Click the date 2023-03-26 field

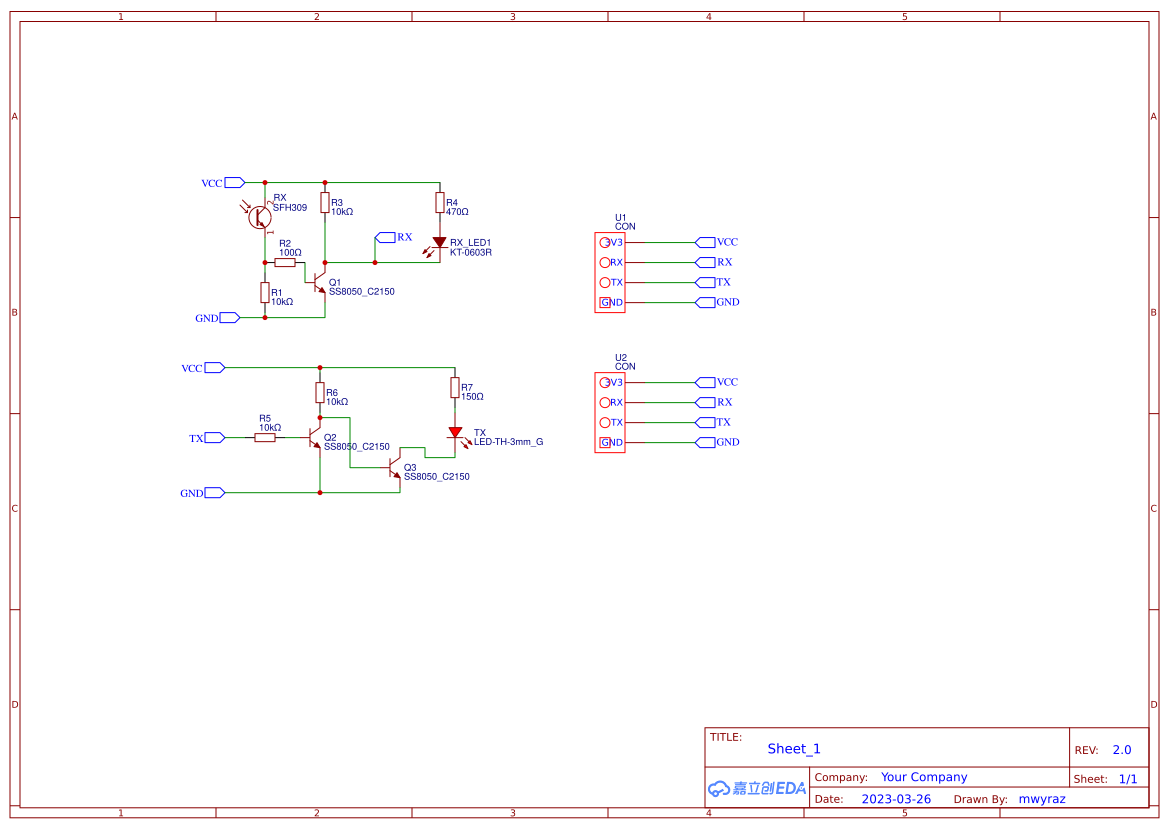(x=896, y=799)
